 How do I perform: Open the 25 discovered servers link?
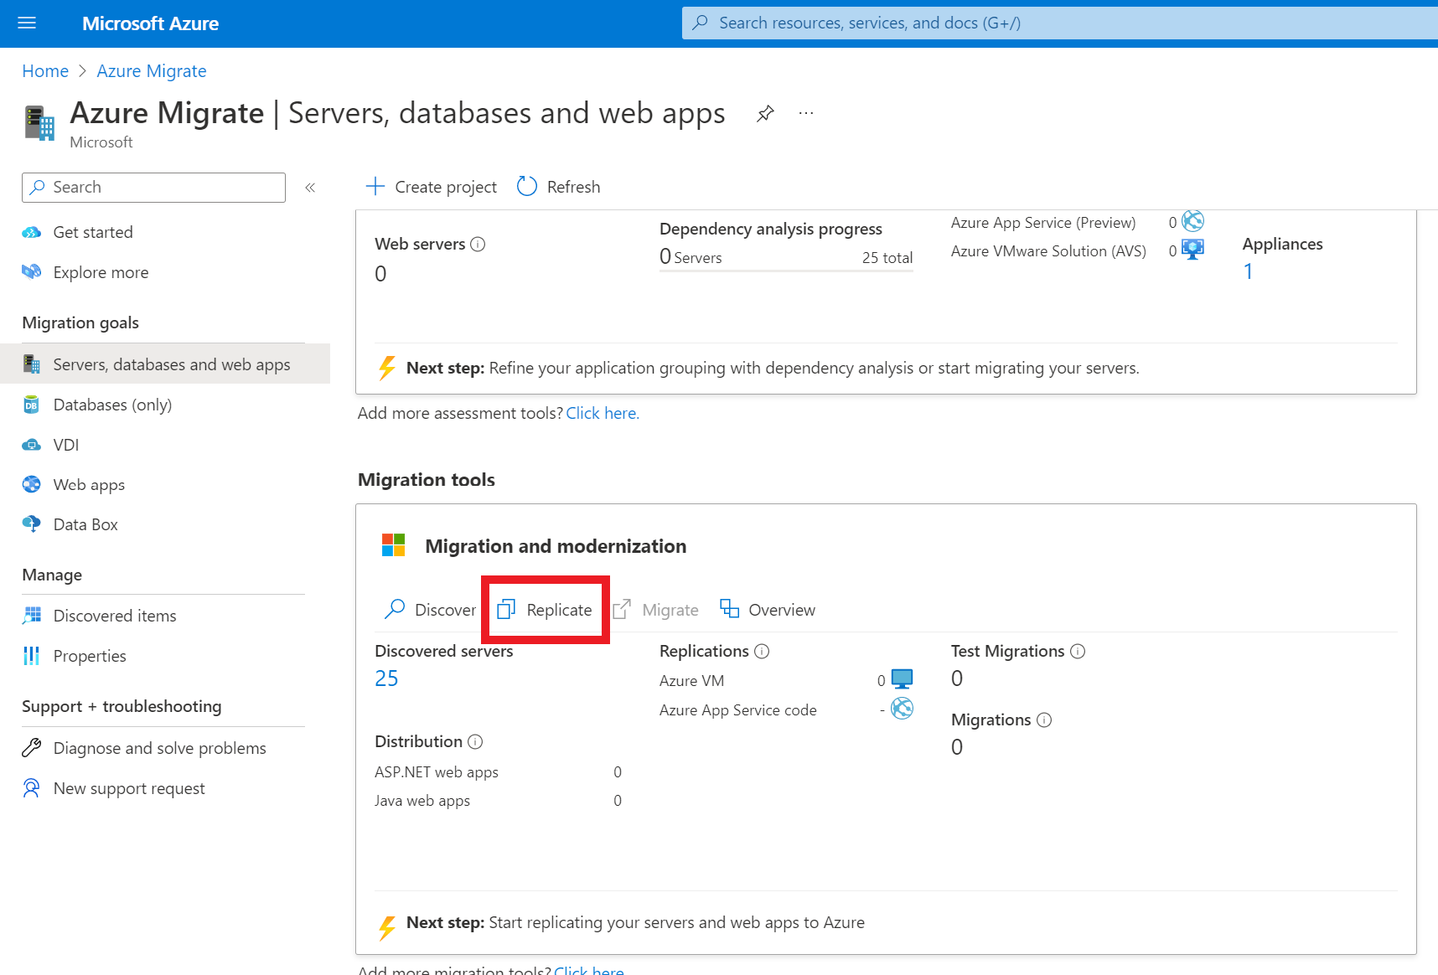(386, 678)
